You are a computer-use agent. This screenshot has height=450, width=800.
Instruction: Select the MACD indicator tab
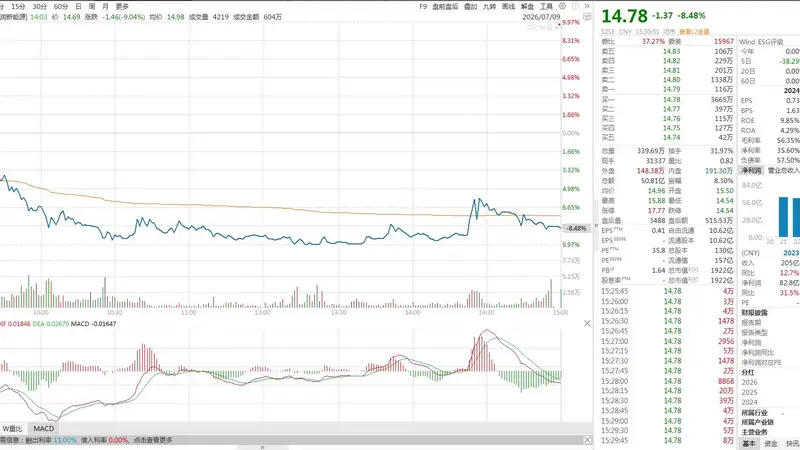click(x=43, y=429)
